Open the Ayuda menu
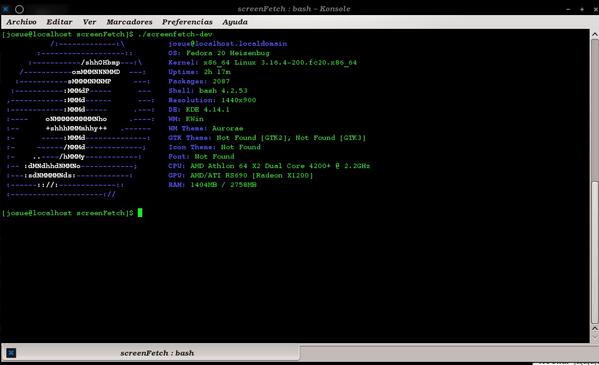The image size is (599, 365). click(235, 22)
